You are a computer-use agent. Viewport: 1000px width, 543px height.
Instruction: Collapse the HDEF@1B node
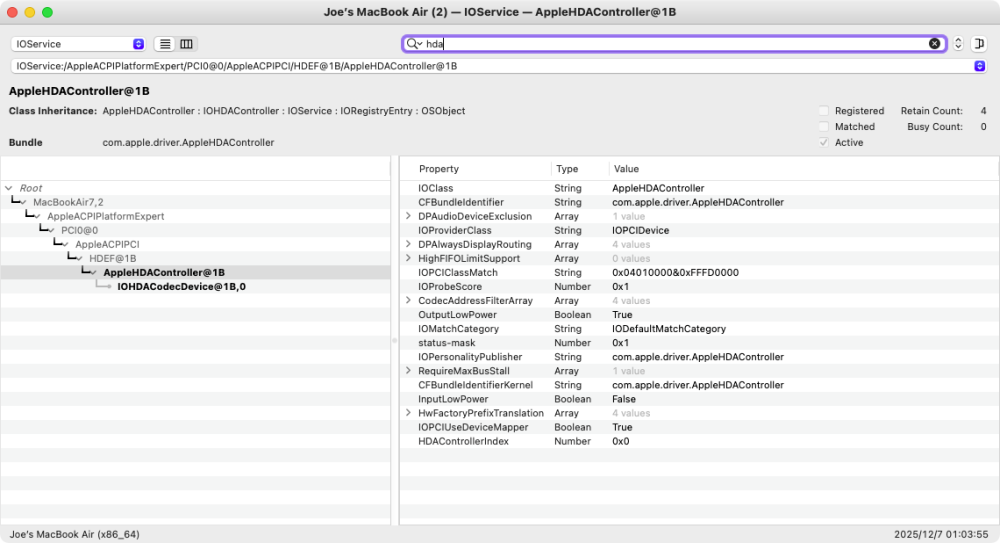click(79, 258)
